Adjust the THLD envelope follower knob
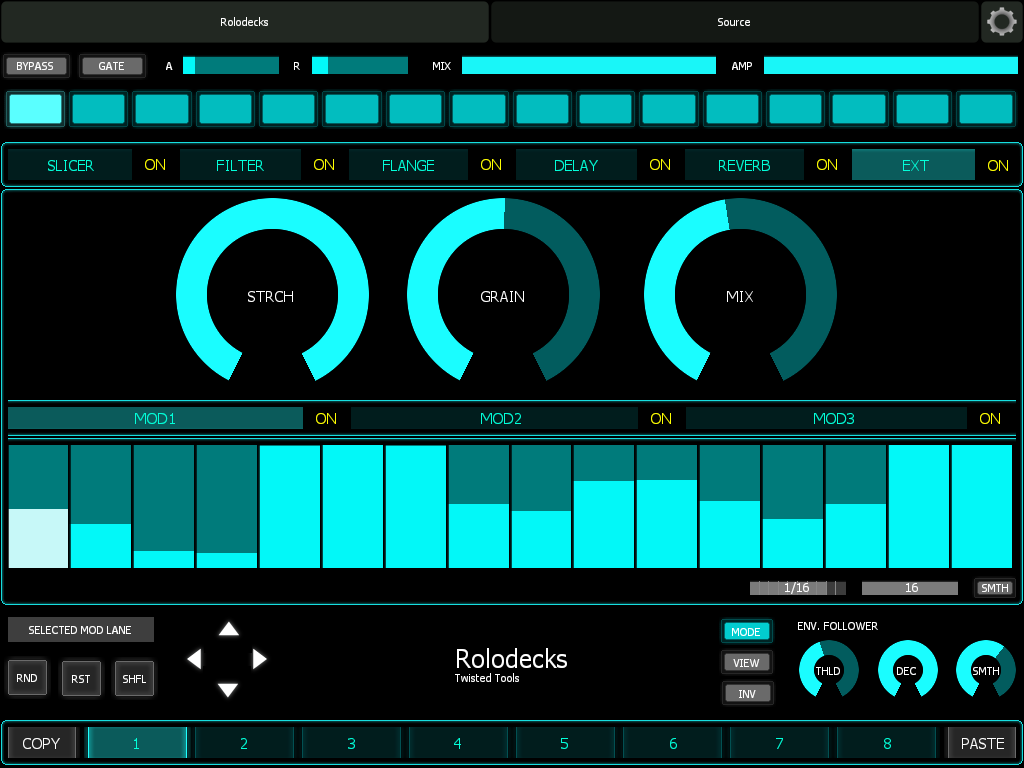This screenshot has height=768, width=1024. [828, 669]
